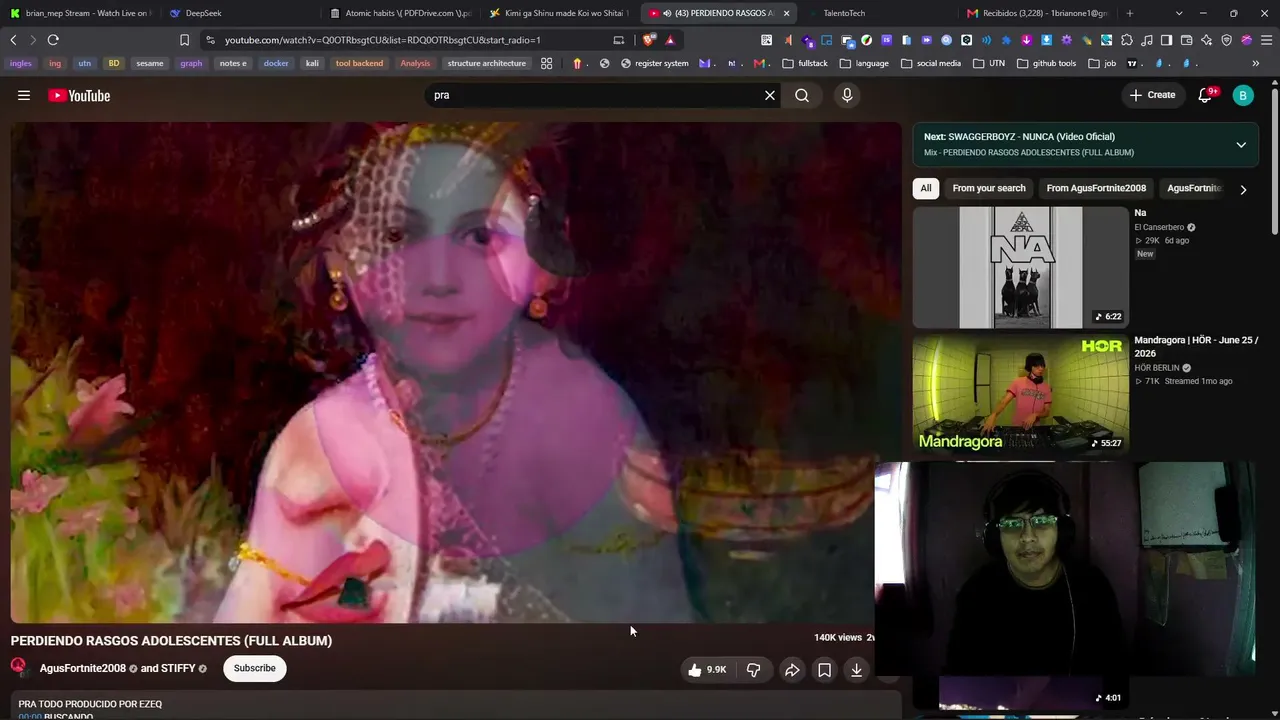
Task: Start voice search with the microphone
Action: point(847,95)
